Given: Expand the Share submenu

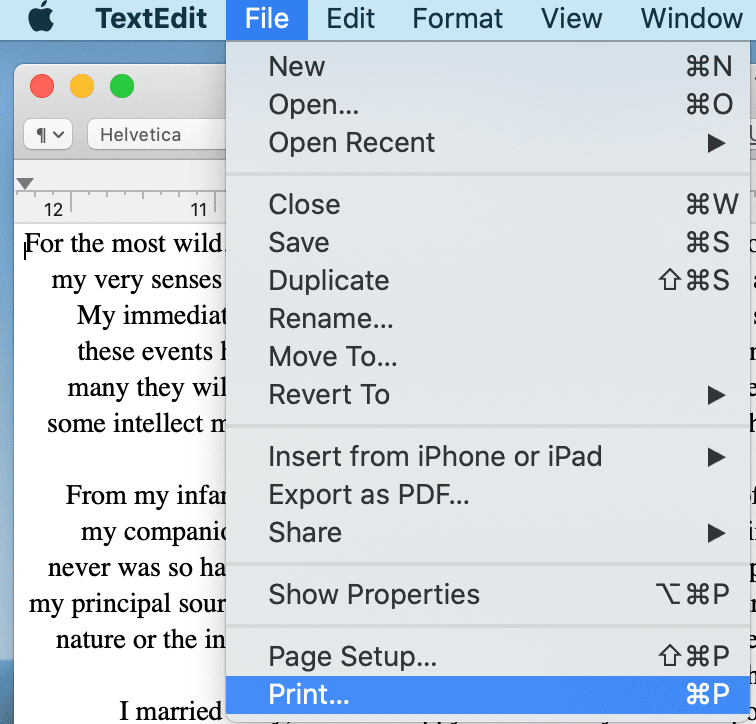Looking at the screenshot, I should point(487,533).
